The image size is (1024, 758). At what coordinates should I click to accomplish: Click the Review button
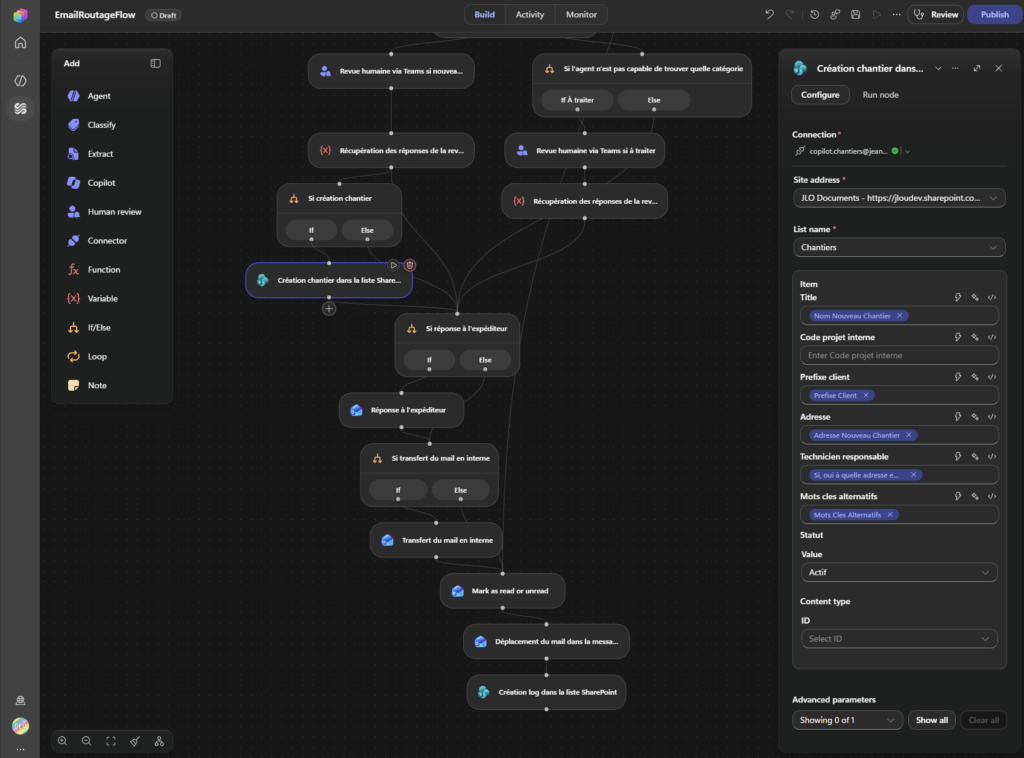936,14
